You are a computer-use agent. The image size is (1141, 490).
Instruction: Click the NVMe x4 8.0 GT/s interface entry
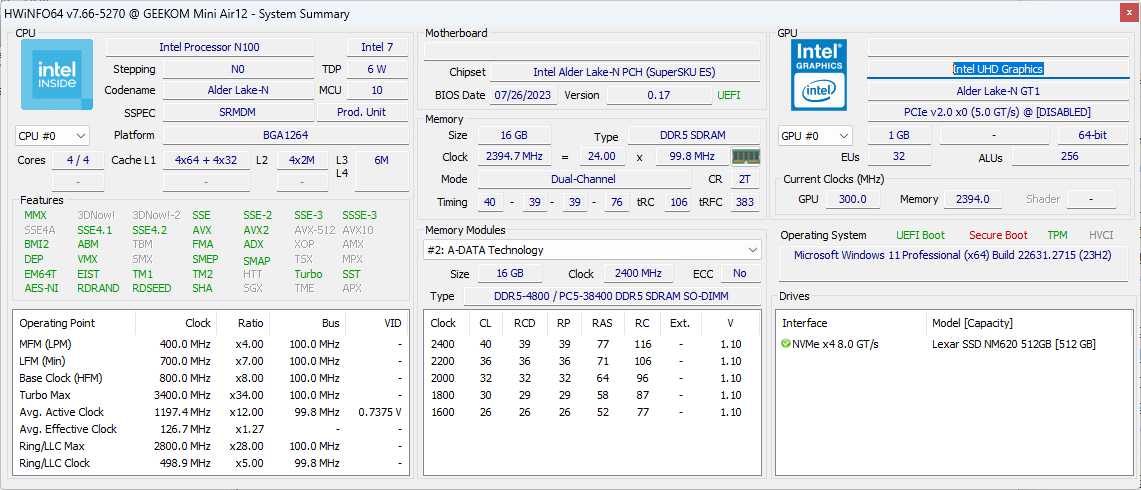pos(835,344)
